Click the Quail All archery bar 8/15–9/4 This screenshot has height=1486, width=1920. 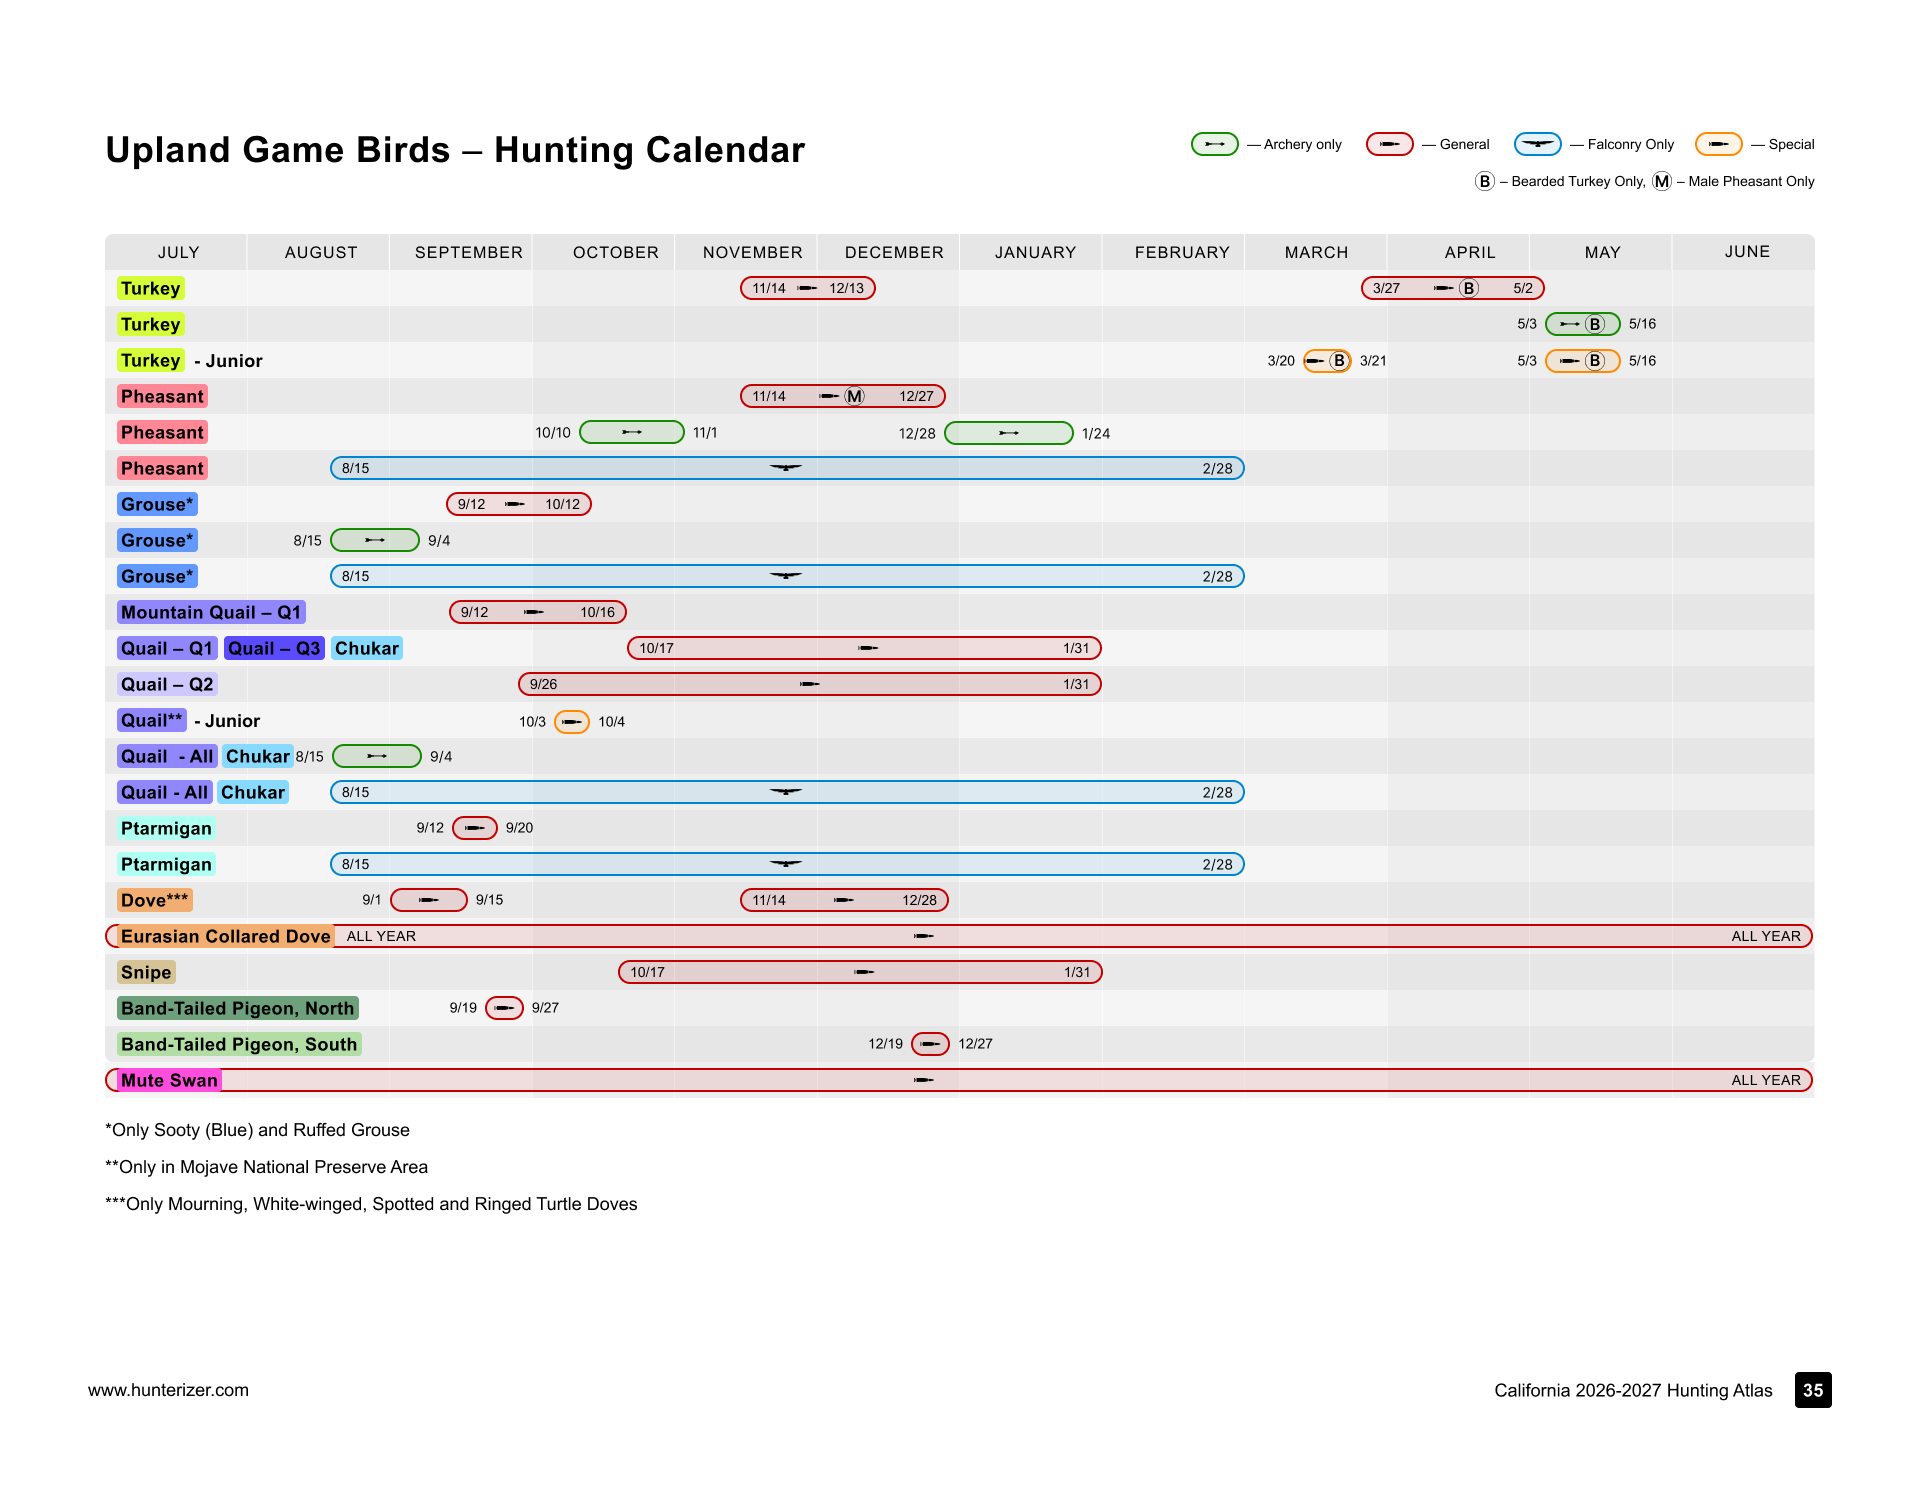(x=377, y=756)
